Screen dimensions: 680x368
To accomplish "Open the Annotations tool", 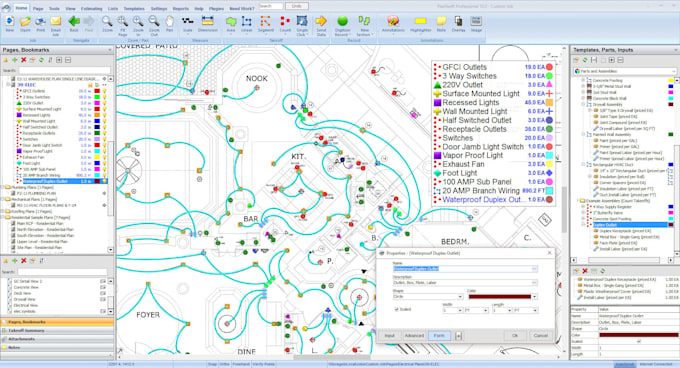I will (x=393, y=21).
